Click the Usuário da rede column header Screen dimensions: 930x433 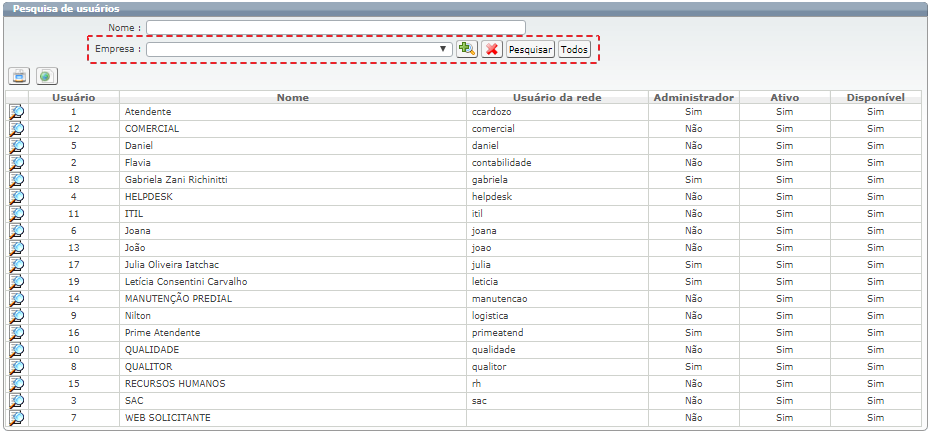[556, 98]
